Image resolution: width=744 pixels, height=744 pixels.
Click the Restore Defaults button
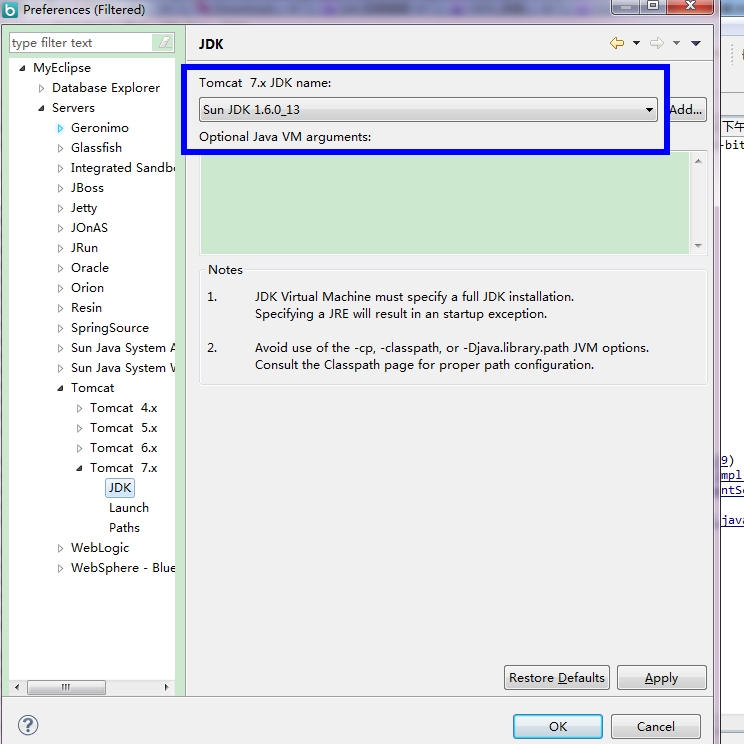coord(557,678)
